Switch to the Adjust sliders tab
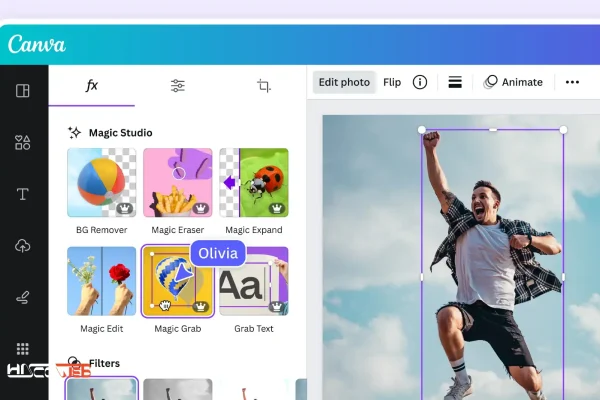 coord(178,85)
